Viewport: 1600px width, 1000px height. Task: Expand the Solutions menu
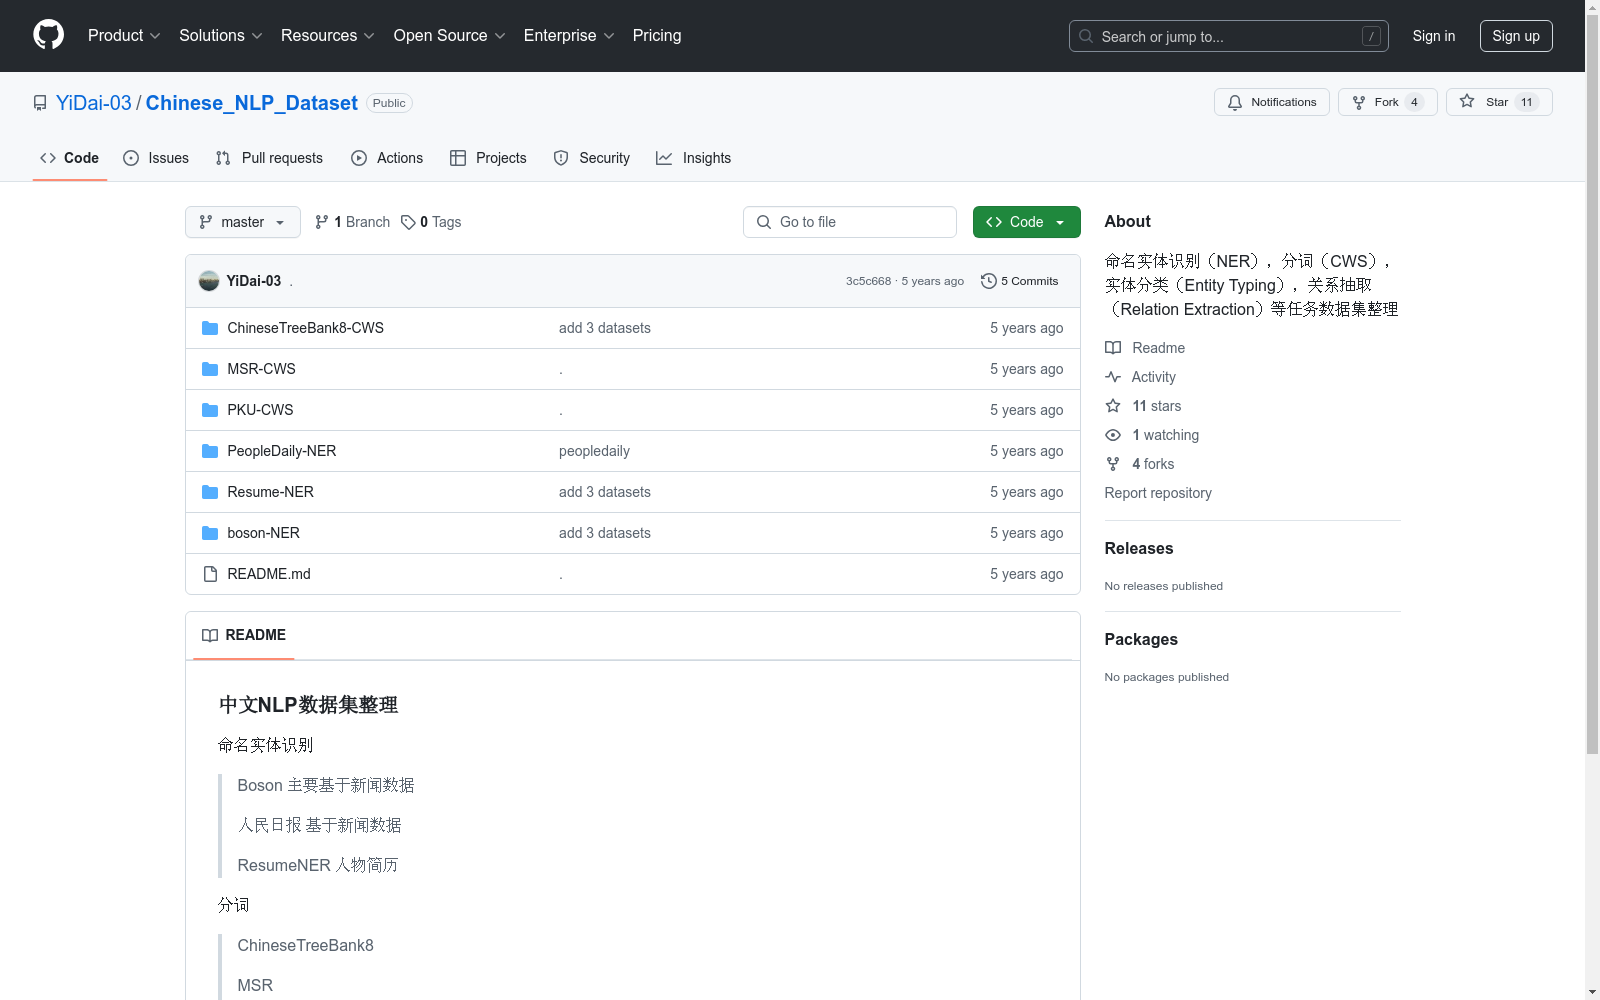[x=220, y=35]
